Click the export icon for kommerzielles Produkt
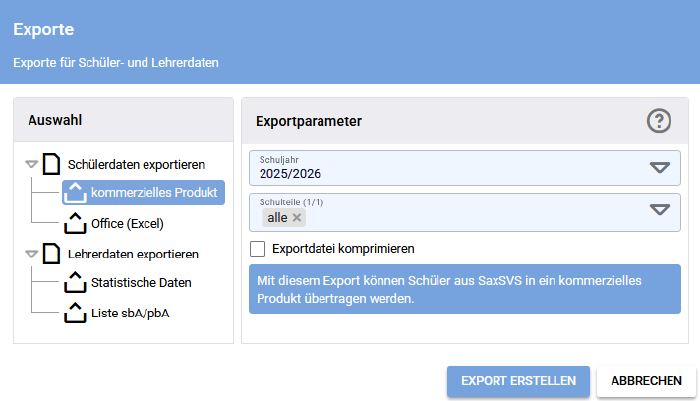The width and height of the screenshot is (700, 401). [x=76, y=193]
